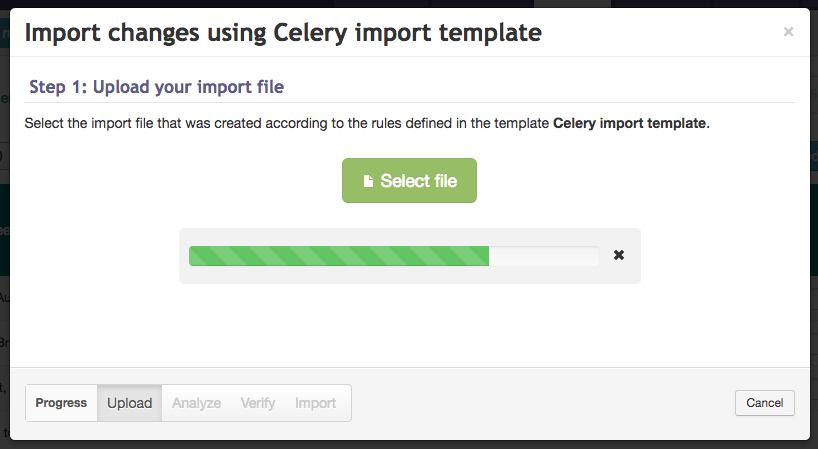The height and width of the screenshot is (449, 818).
Task: Click the Cancel button
Action: pyautogui.click(x=765, y=403)
